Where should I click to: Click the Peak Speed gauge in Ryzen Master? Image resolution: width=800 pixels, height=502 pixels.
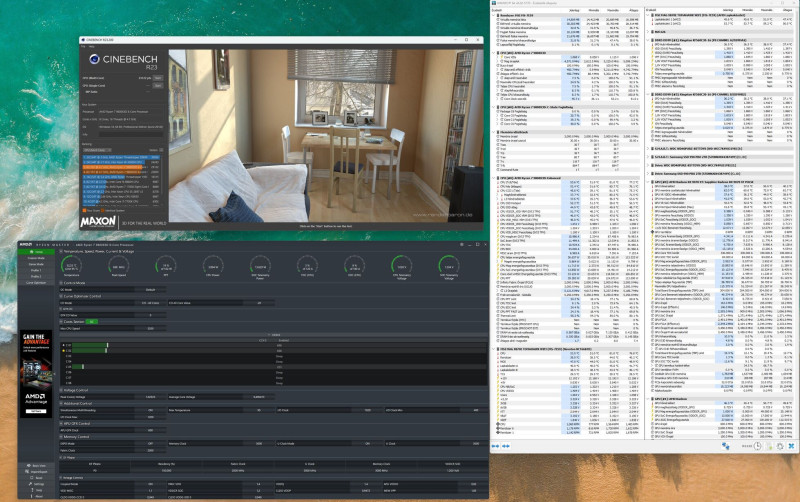coord(118,266)
